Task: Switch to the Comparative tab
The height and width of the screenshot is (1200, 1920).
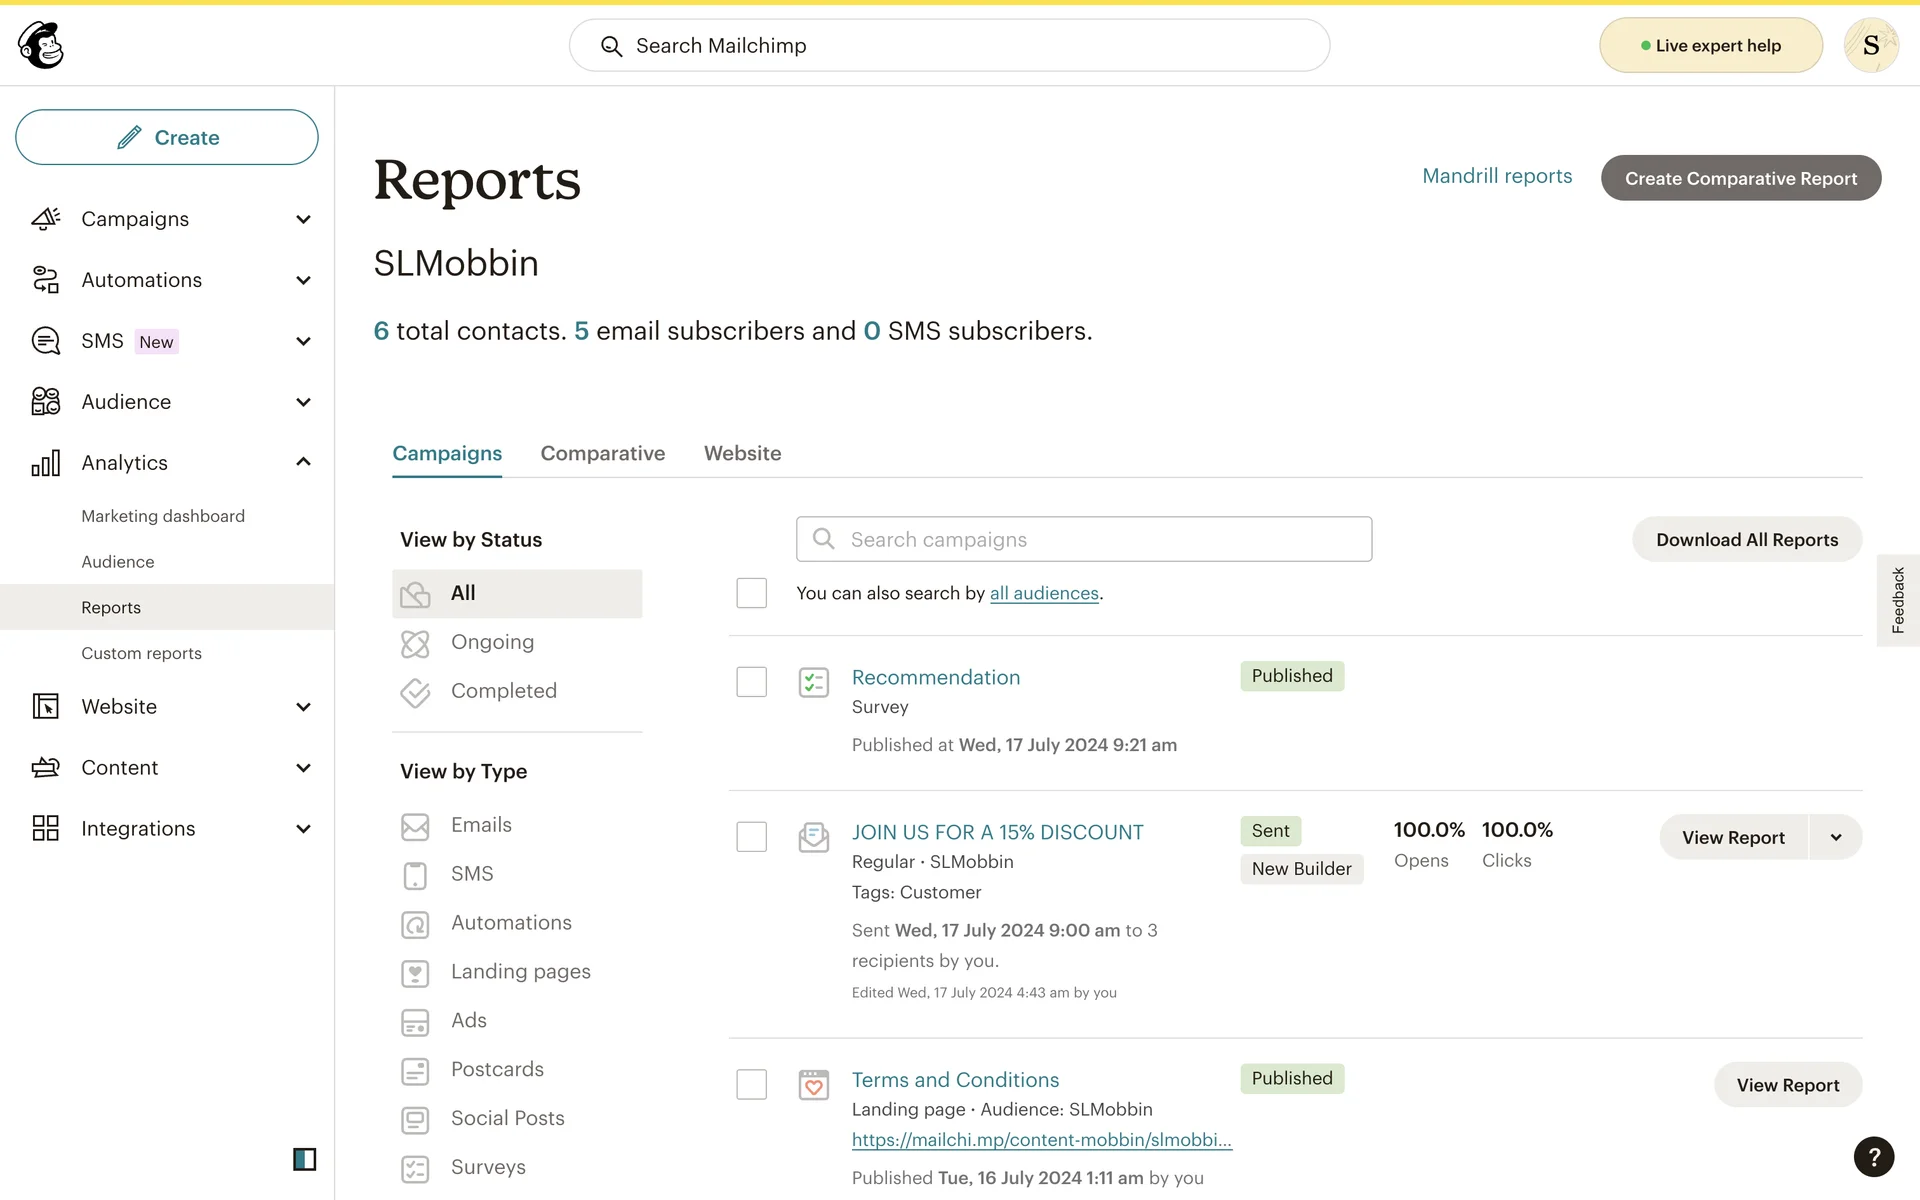Action: [x=602, y=453]
